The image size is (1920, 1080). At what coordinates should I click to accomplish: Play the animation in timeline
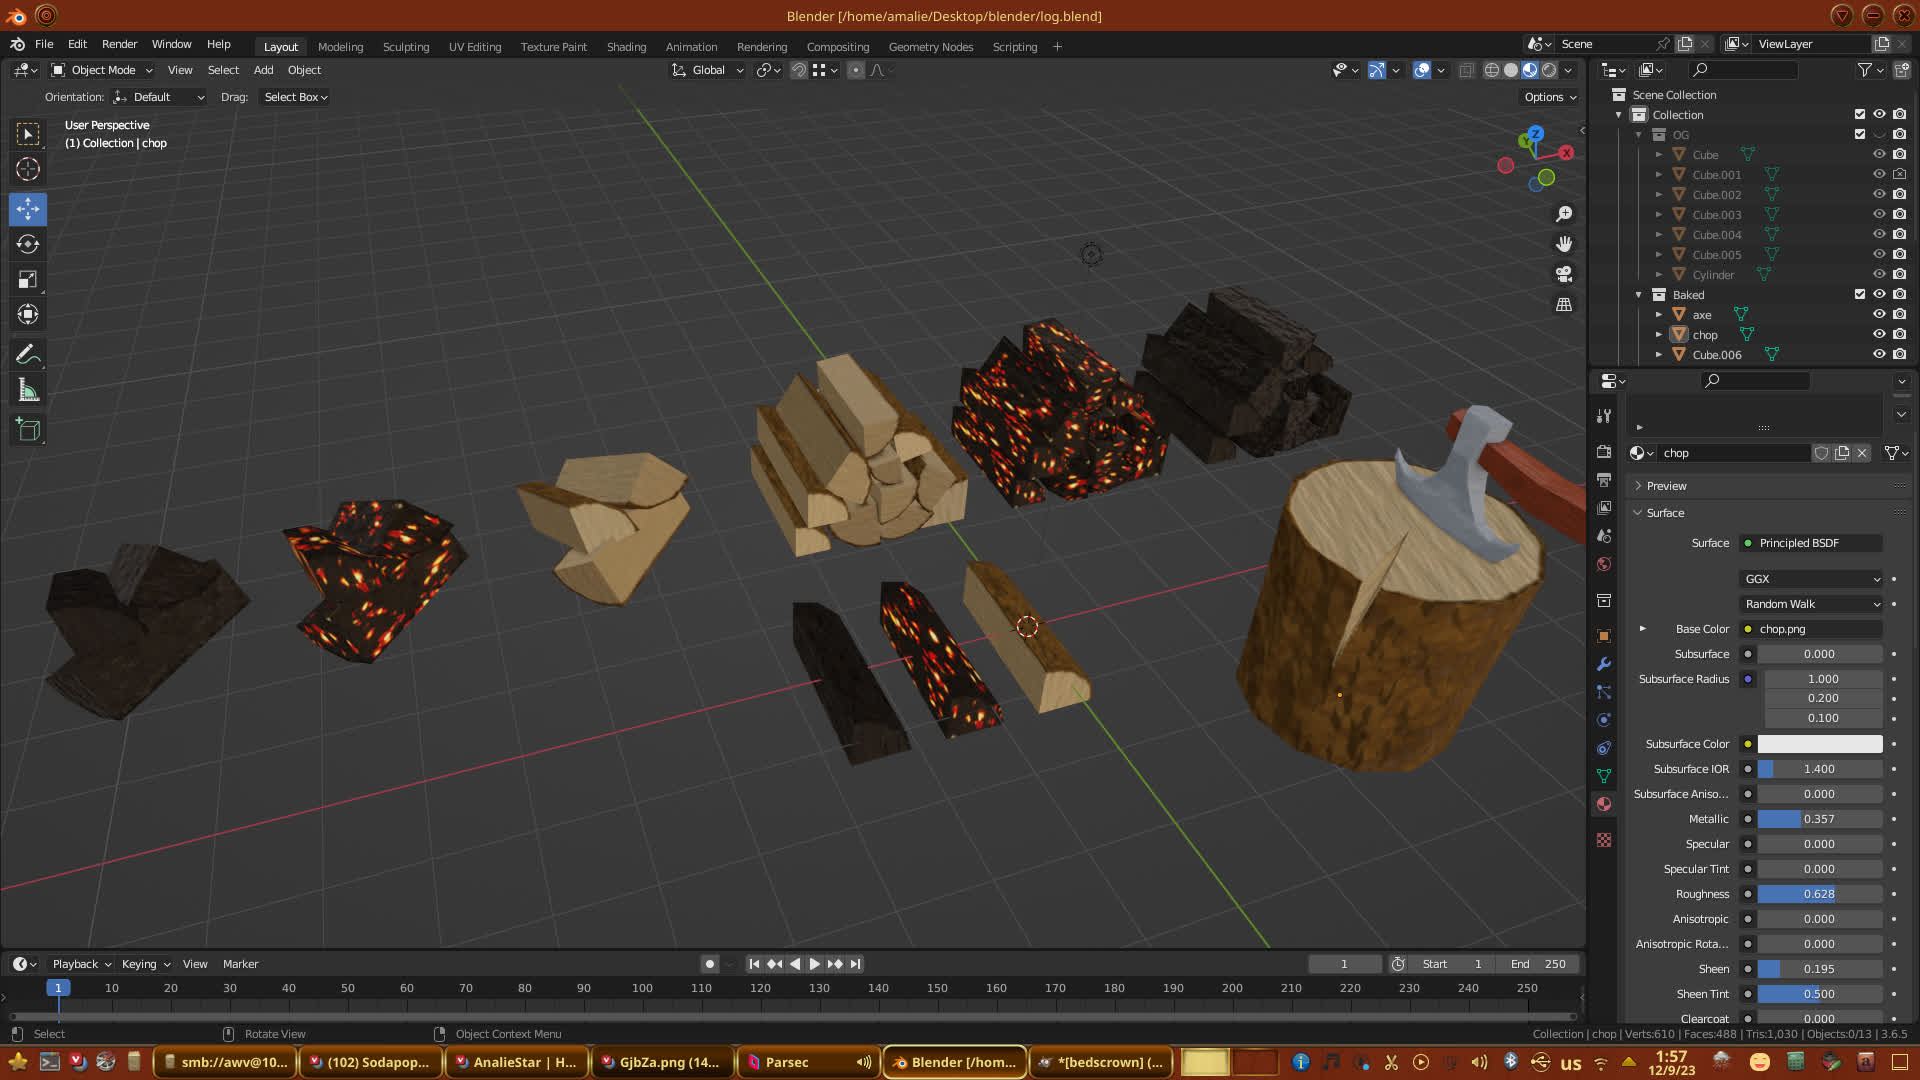tap(814, 964)
